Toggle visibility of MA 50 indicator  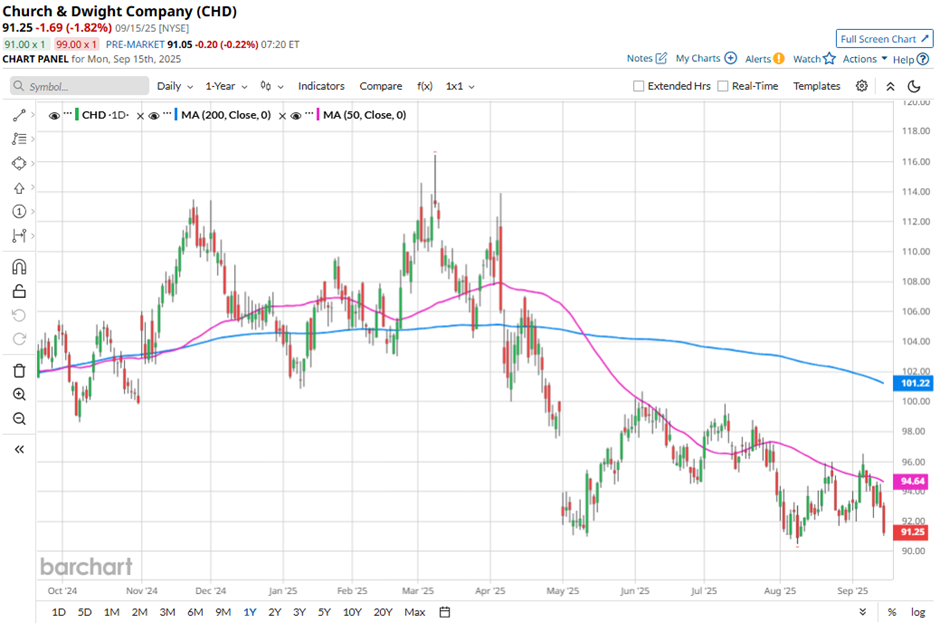(296, 116)
